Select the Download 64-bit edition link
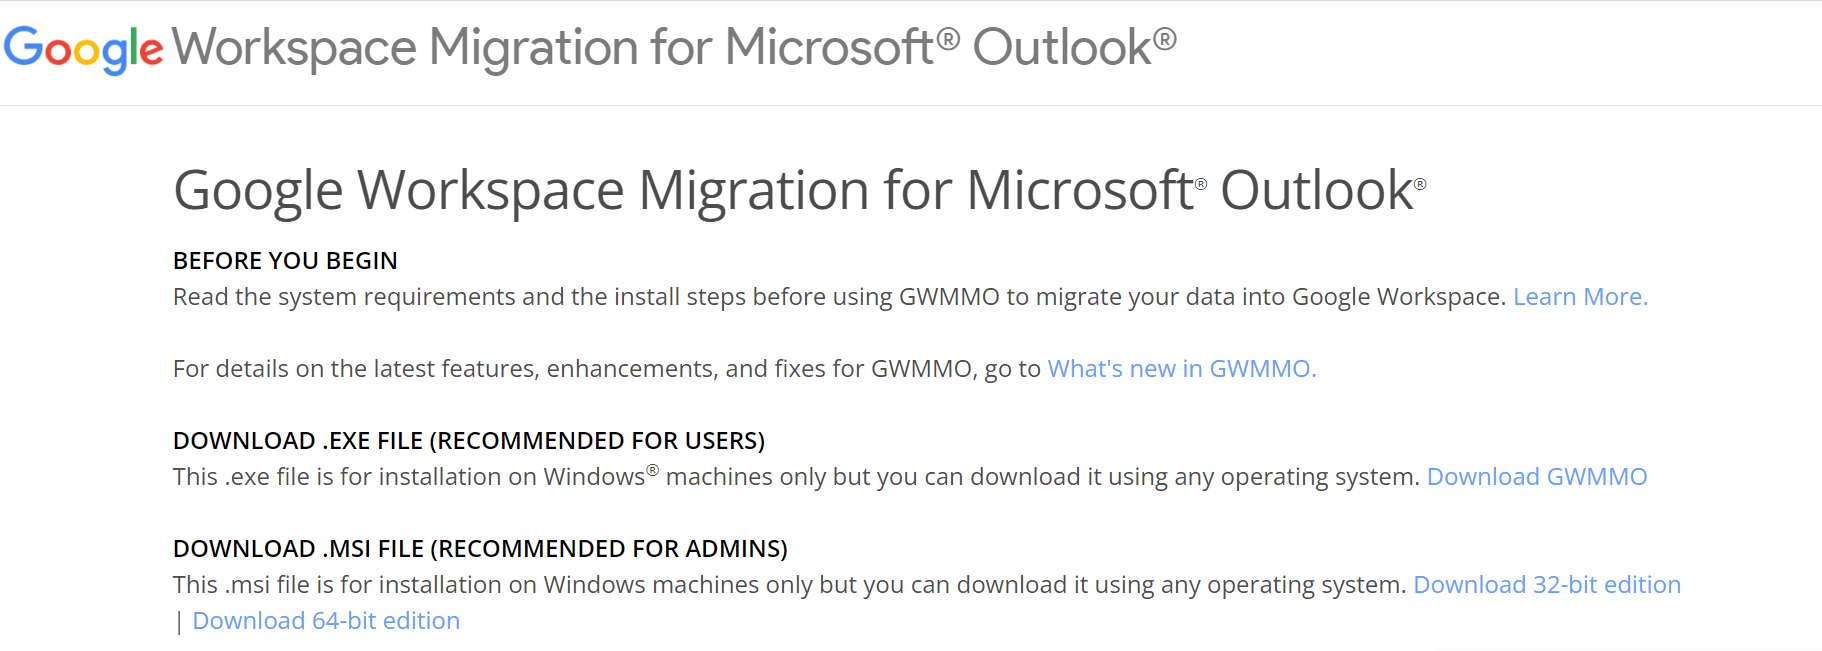The height and width of the screenshot is (651, 1822). click(x=326, y=621)
